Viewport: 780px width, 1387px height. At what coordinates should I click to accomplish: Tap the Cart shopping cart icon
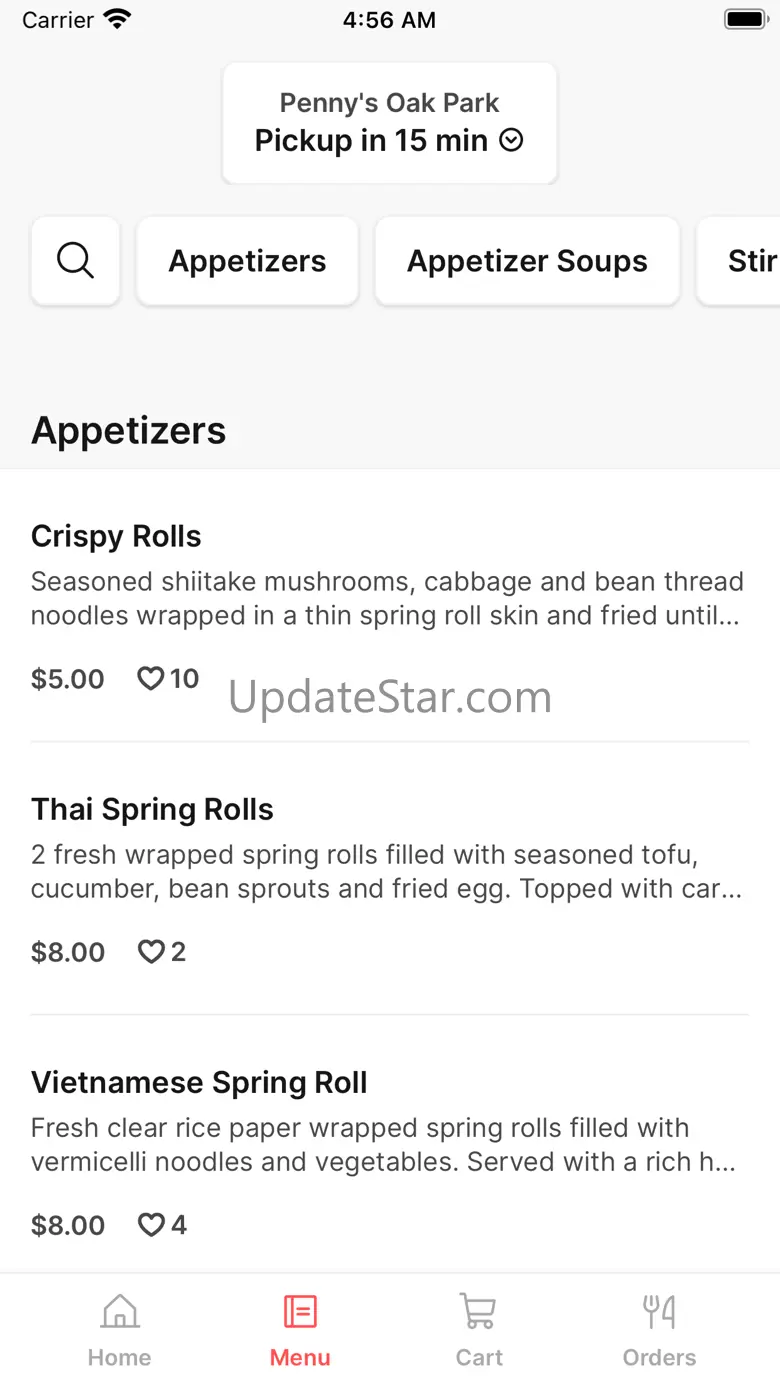(x=479, y=1311)
